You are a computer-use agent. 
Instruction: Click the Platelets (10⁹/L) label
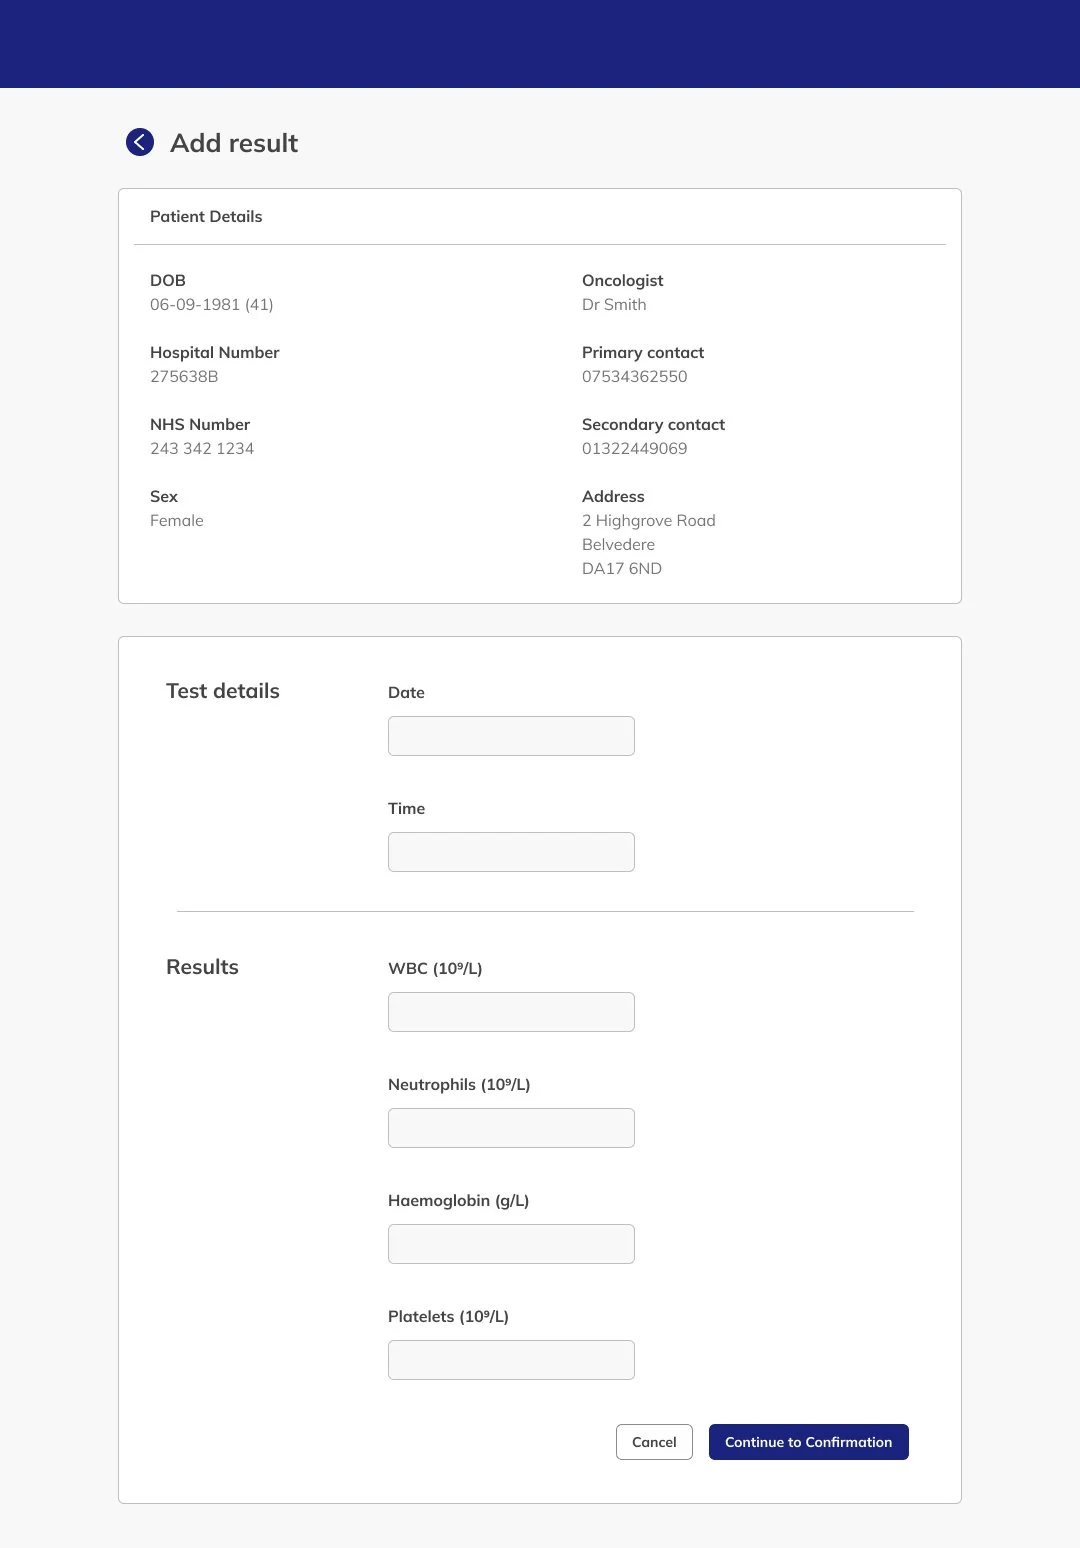[x=448, y=1316]
